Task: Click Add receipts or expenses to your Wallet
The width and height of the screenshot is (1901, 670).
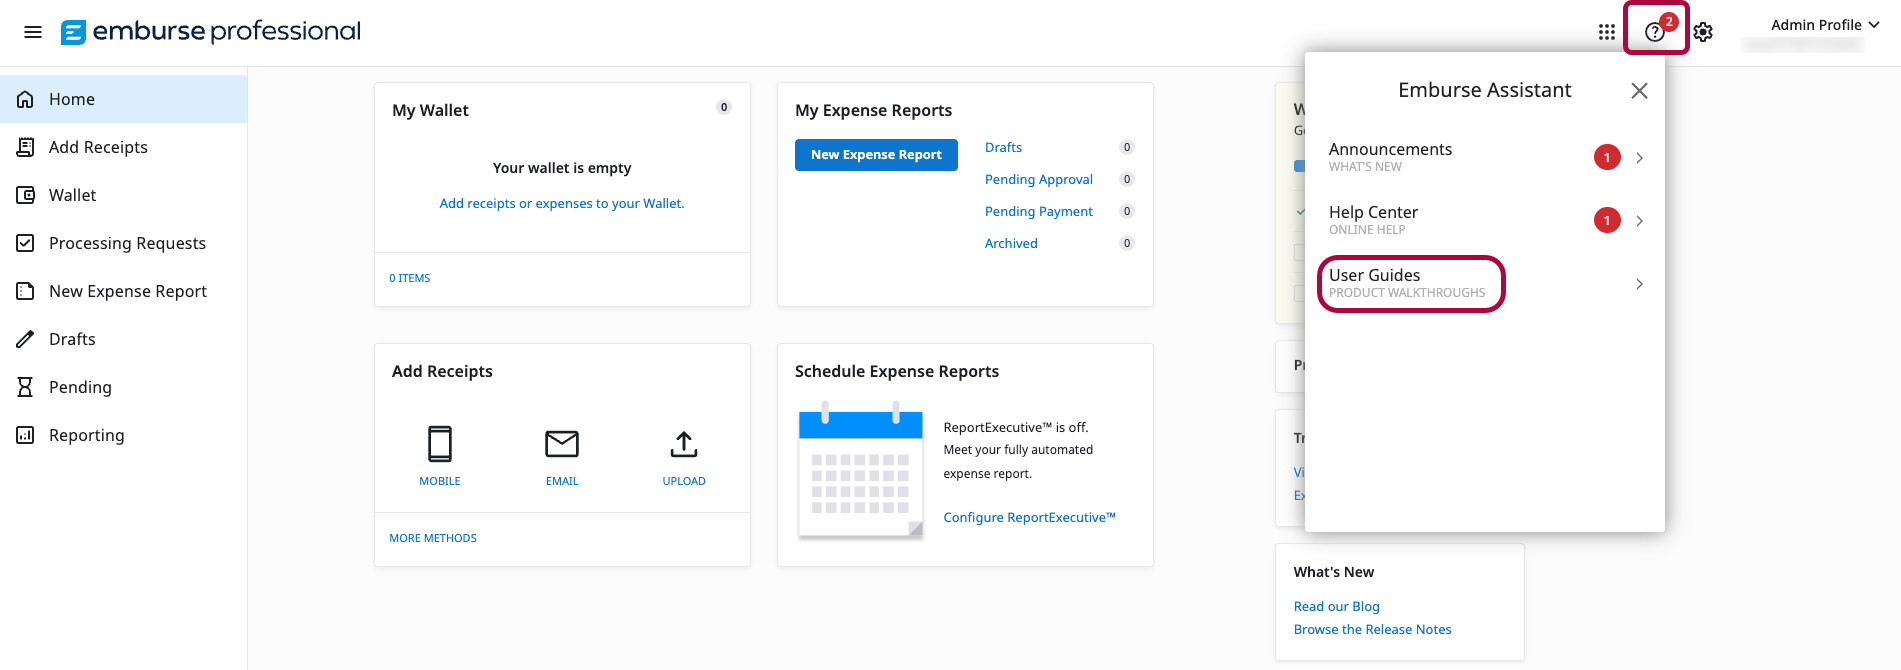Action: 562,203
